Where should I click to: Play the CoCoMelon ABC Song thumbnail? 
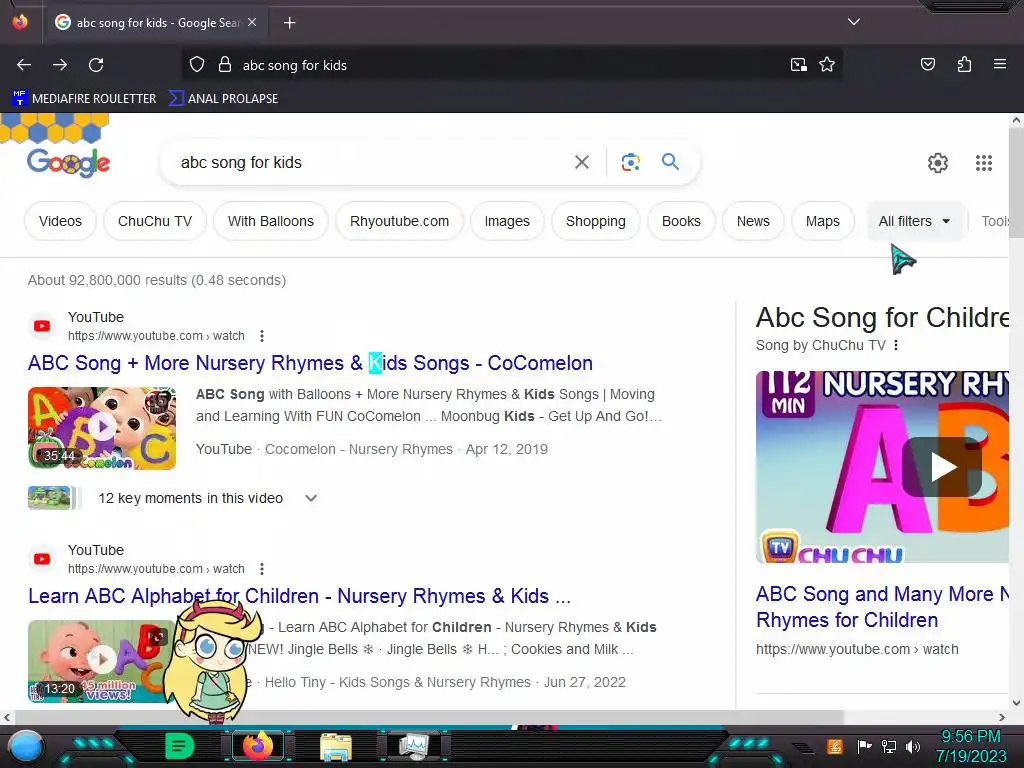102,428
